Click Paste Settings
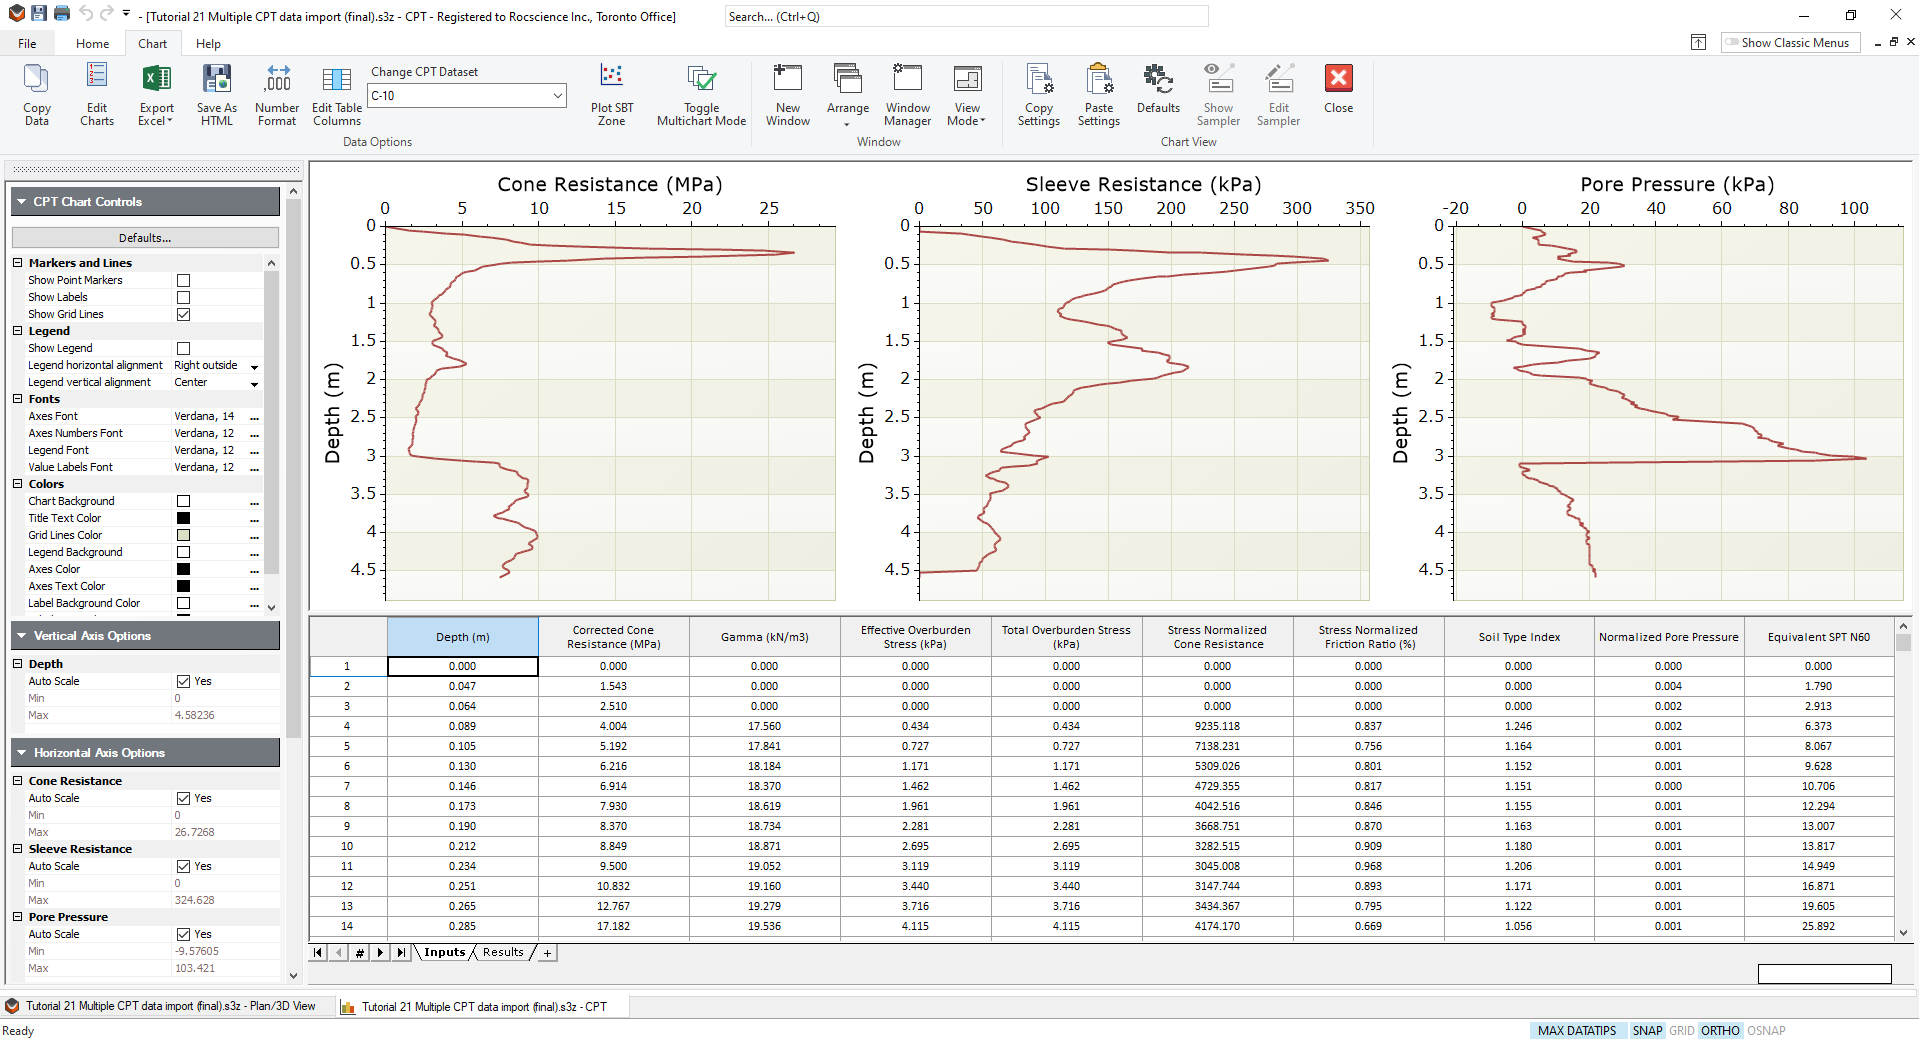 1098,95
